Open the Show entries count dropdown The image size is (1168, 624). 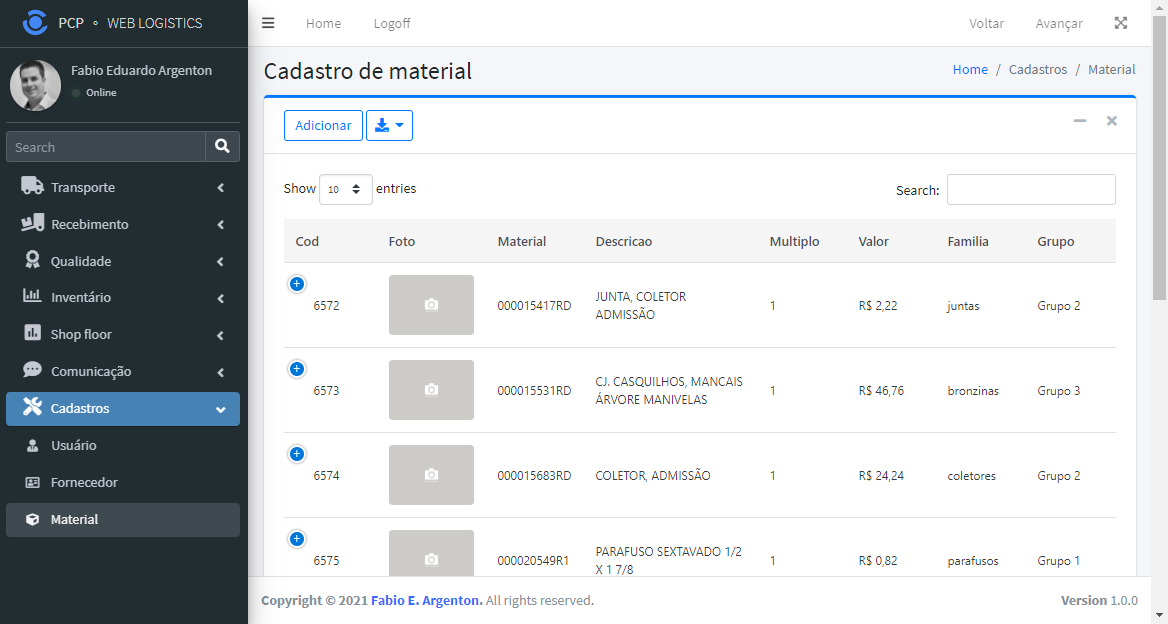[346, 189]
